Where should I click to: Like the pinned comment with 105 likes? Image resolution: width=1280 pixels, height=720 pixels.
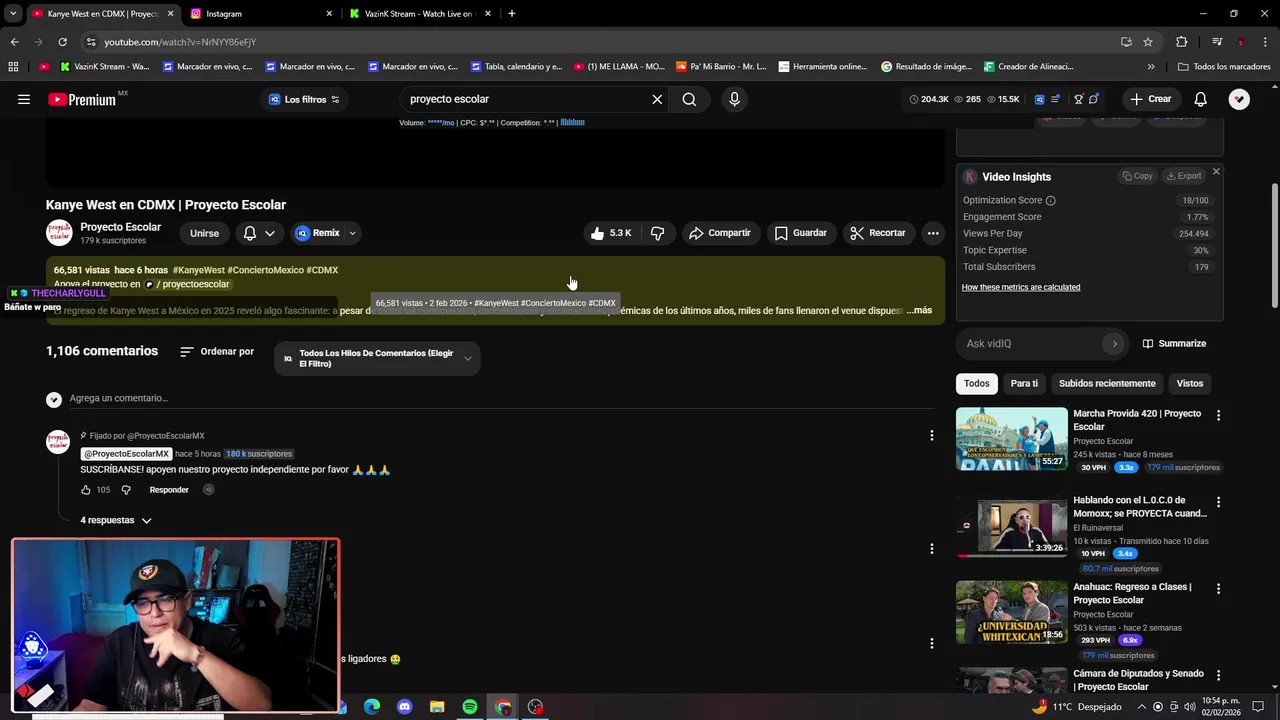click(86, 490)
